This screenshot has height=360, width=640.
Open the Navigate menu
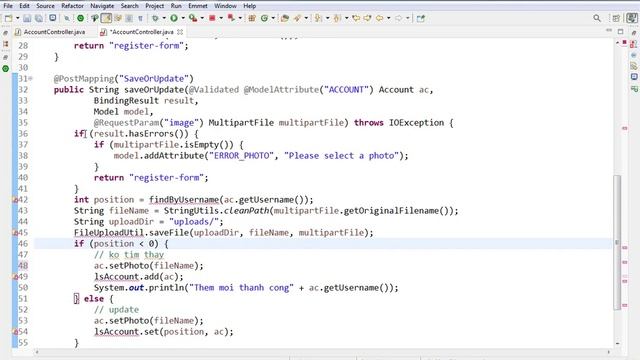[x=102, y=6]
